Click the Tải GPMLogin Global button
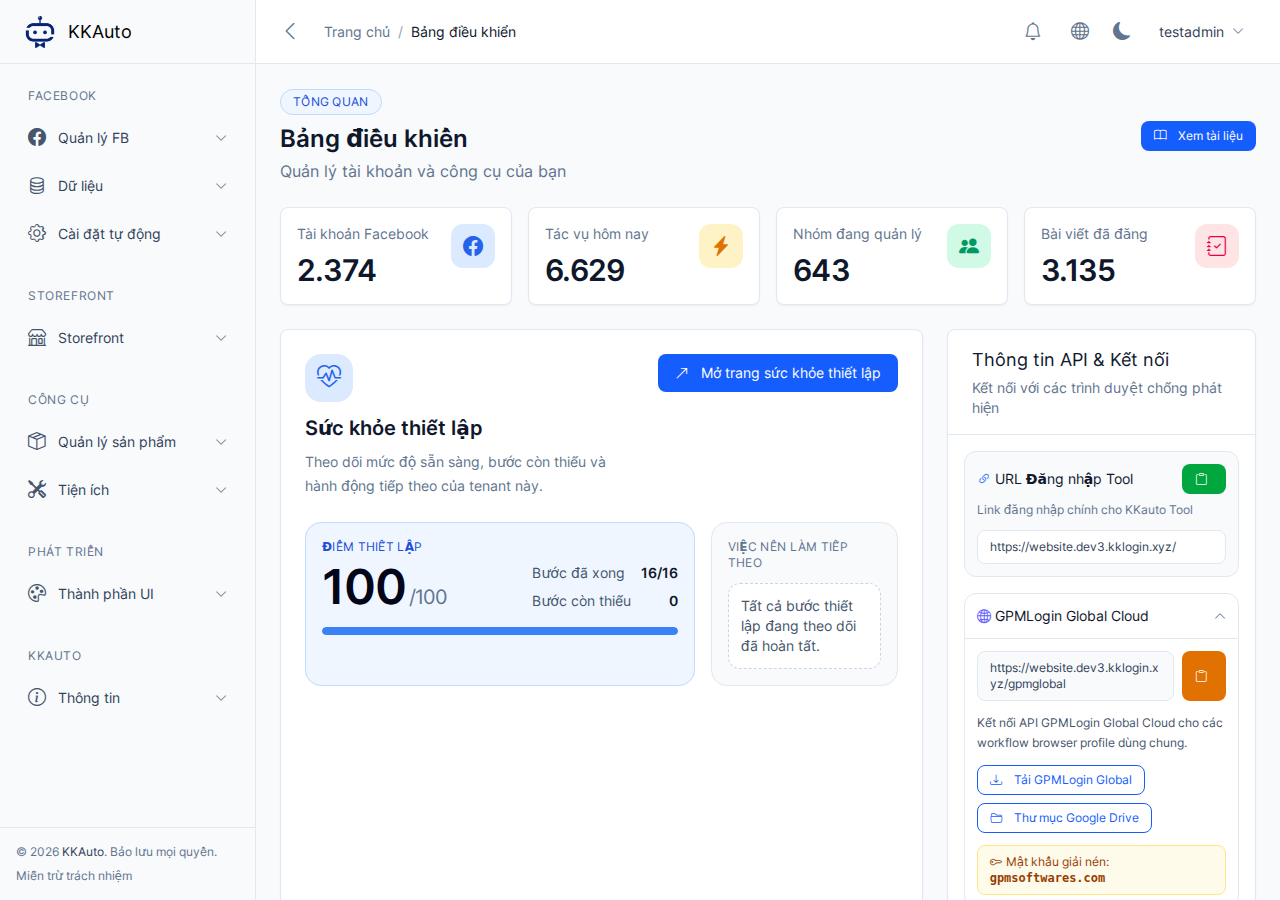The width and height of the screenshot is (1280, 900). tap(1061, 780)
